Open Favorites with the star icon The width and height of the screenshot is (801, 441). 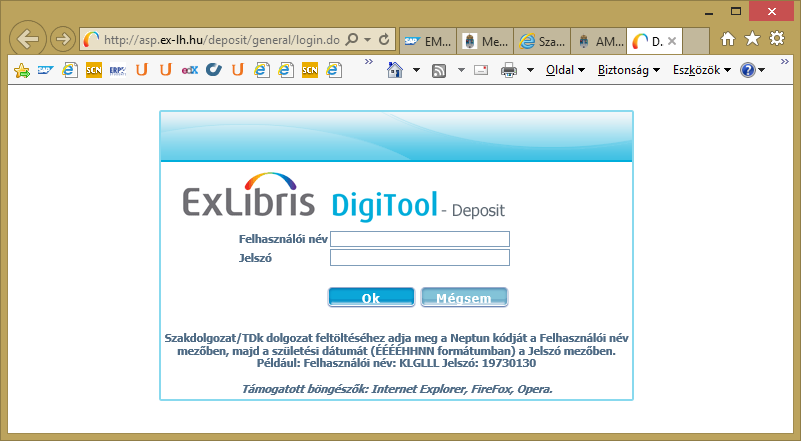(752, 39)
